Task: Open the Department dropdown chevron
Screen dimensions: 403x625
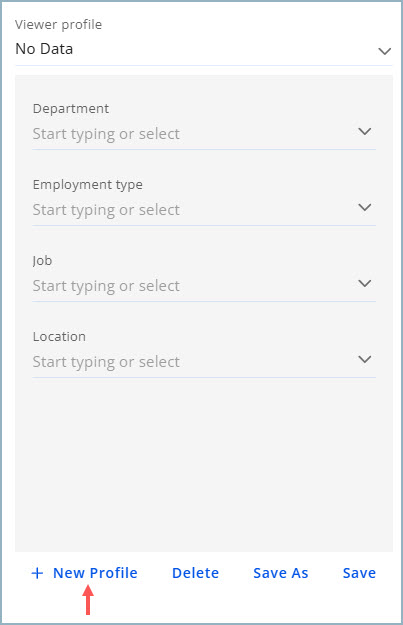Action: coord(364,131)
